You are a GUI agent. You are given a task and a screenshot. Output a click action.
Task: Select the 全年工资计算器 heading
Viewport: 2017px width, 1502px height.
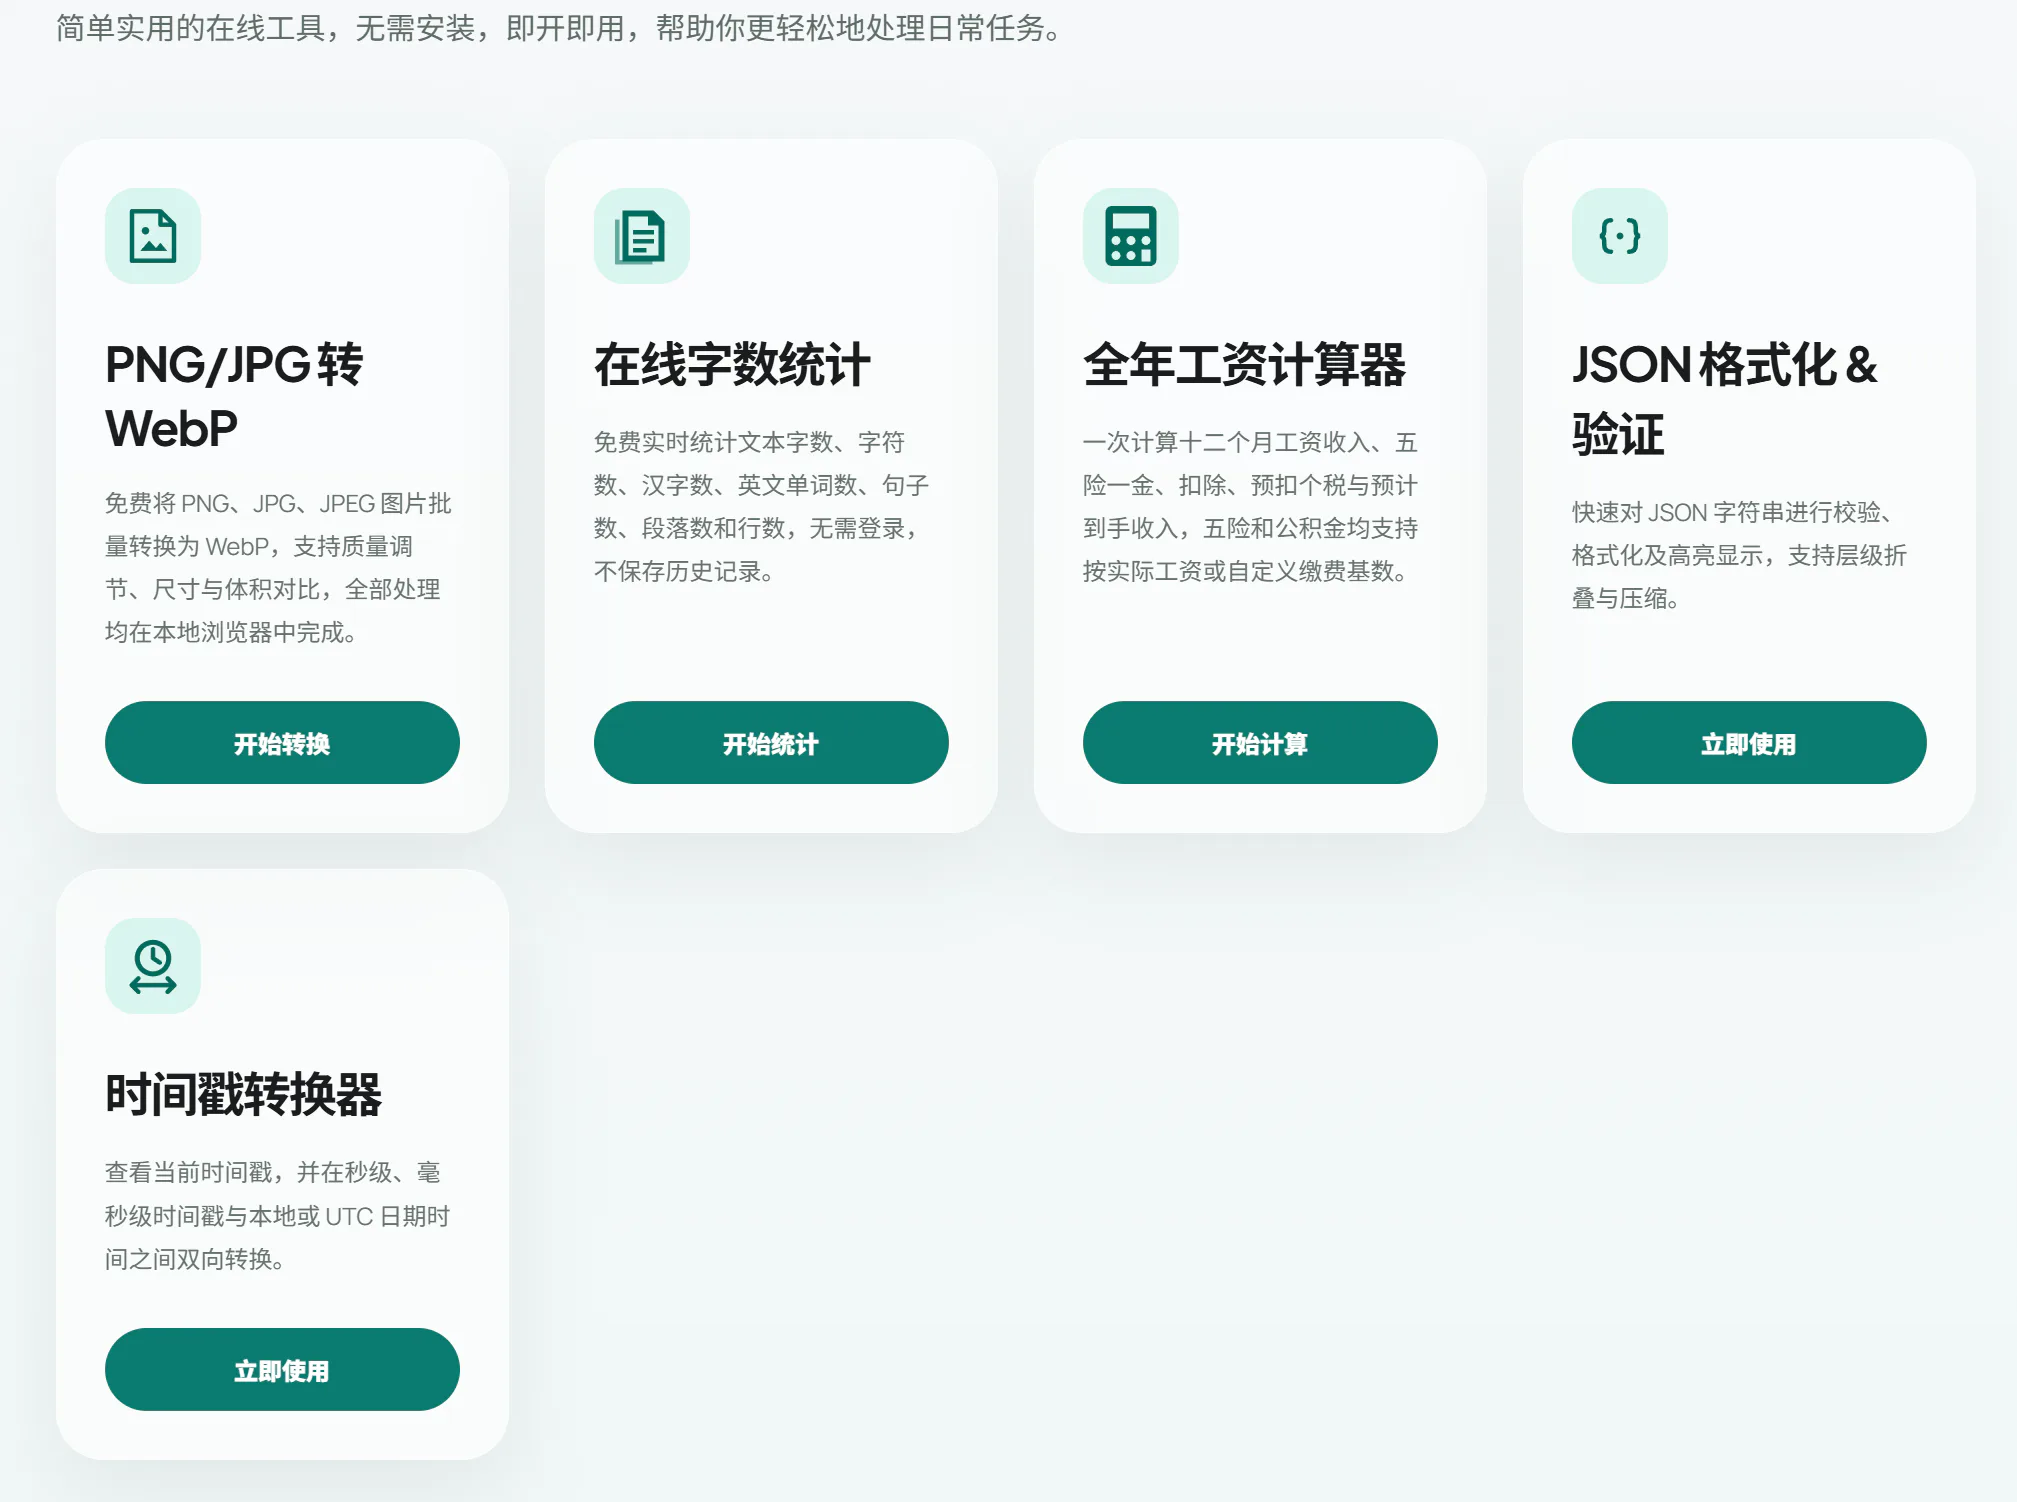click(x=1244, y=365)
